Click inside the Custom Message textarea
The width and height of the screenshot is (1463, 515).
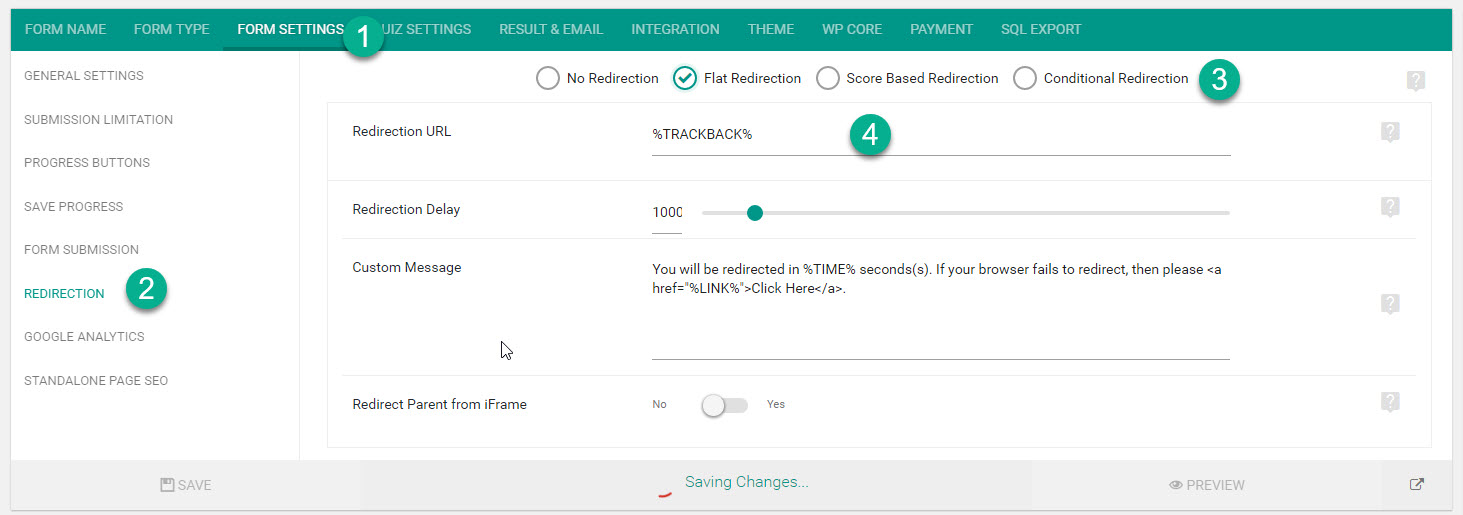click(940, 308)
